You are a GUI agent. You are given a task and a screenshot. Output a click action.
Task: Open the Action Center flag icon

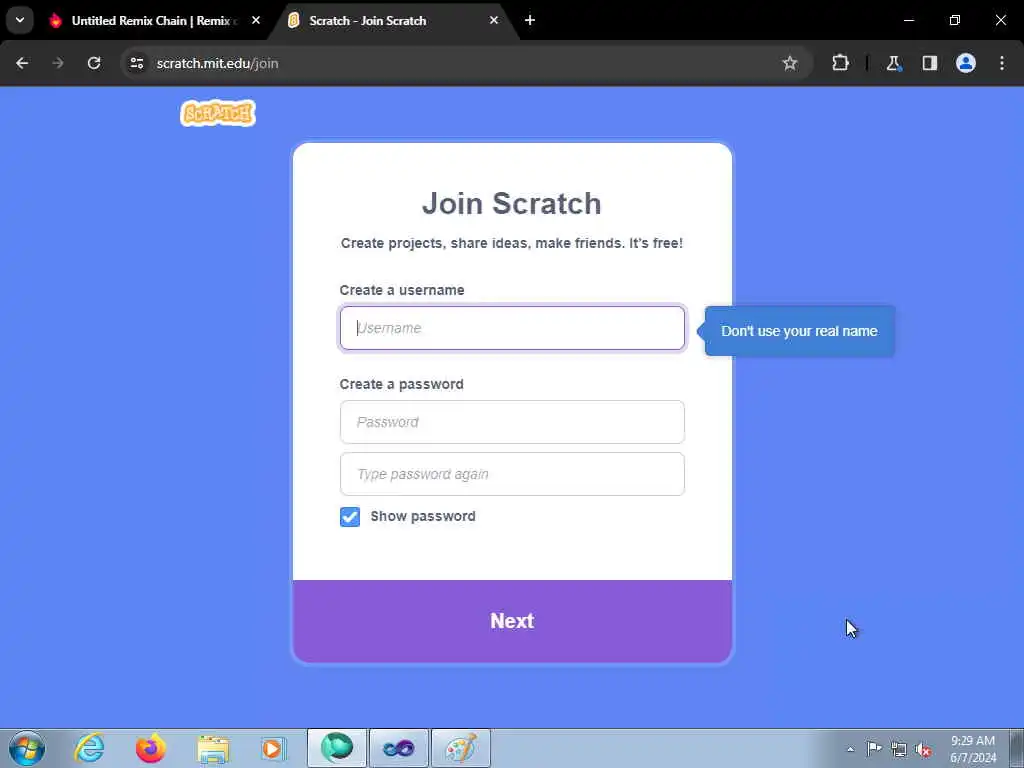[874, 749]
